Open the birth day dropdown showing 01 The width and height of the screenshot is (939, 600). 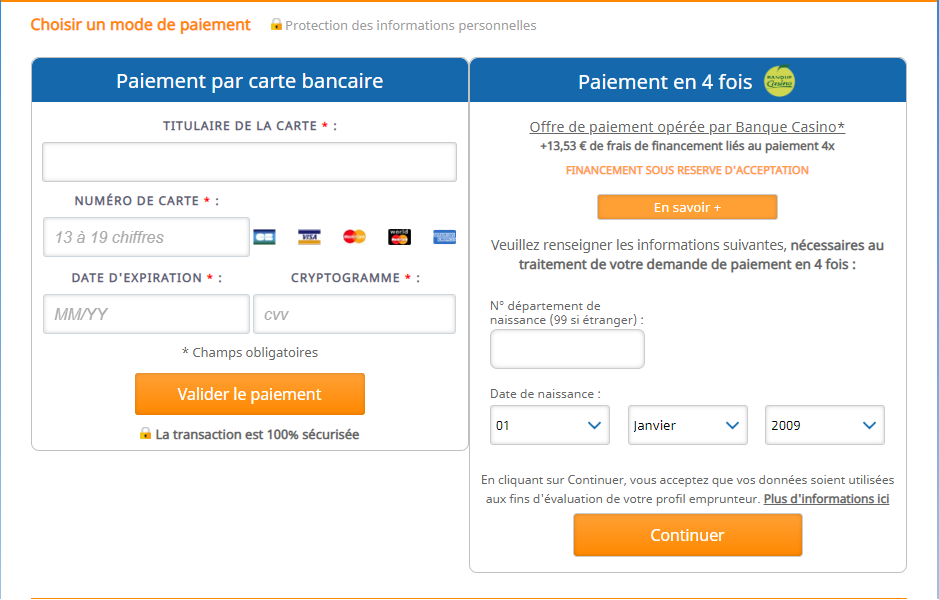click(x=549, y=425)
